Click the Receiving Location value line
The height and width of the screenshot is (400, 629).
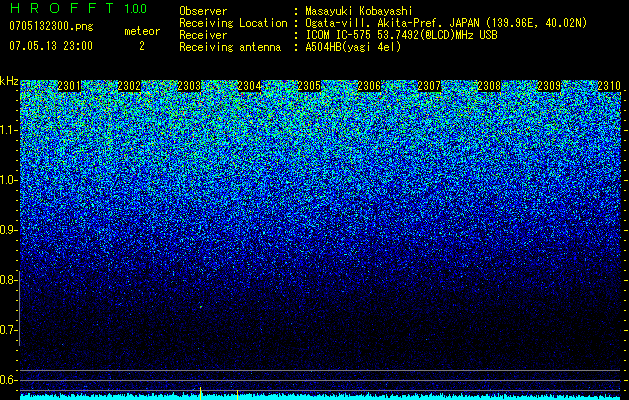446,23
